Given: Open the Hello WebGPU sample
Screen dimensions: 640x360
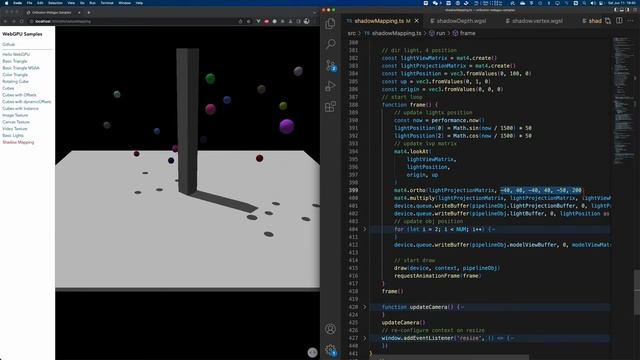Looking at the screenshot, I should coord(16,54).
